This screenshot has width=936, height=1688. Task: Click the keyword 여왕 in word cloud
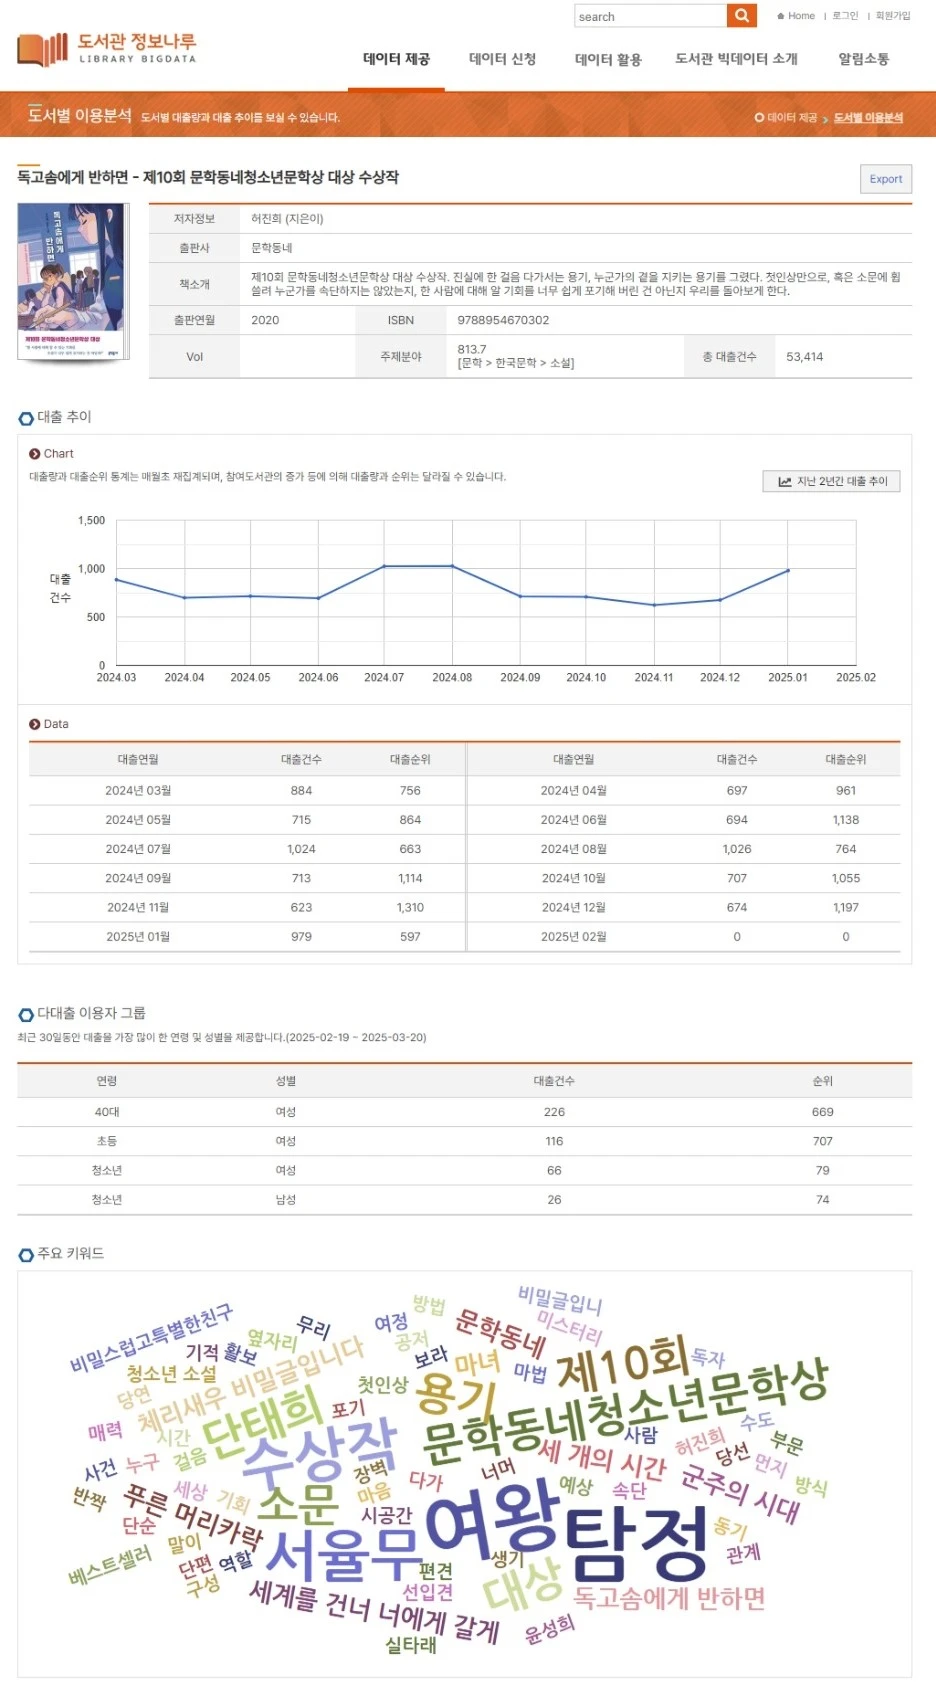pos(491,1520)
